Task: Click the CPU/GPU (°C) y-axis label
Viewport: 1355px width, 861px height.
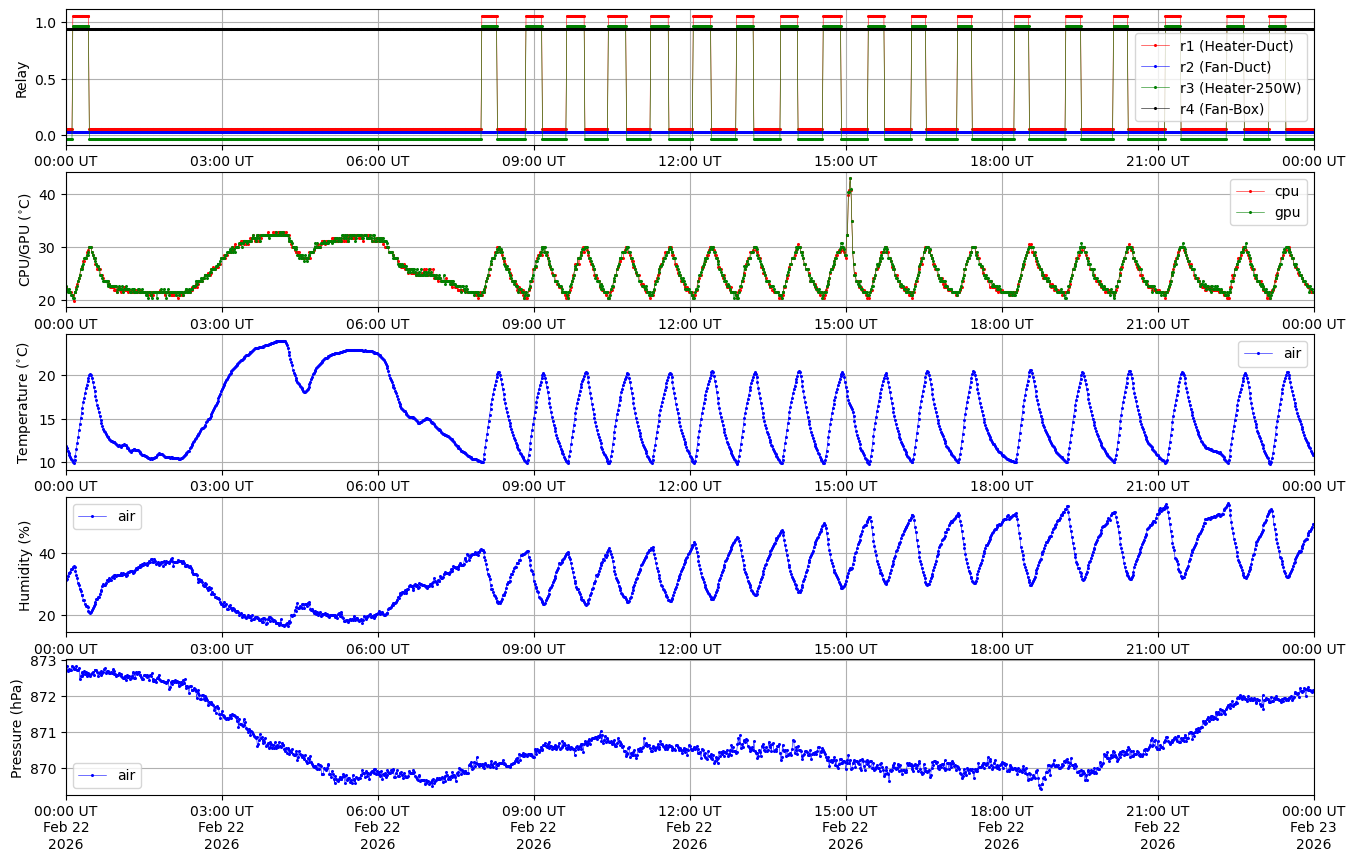Action: pyautogui.click(x=24, y=240)
